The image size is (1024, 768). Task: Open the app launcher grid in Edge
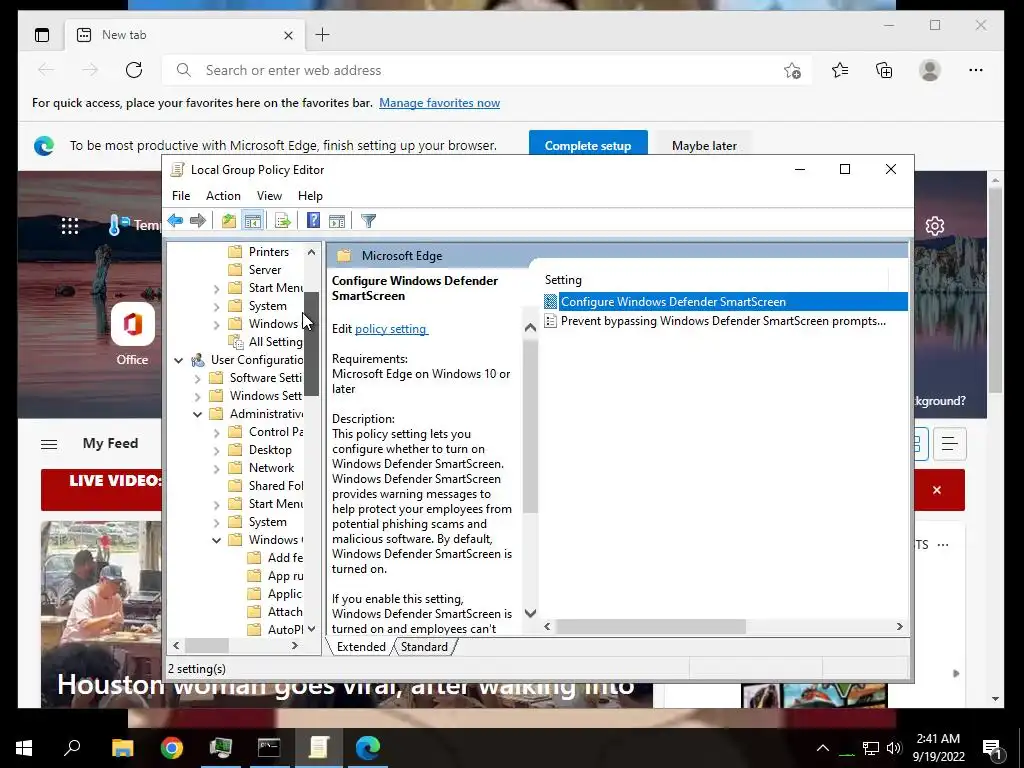[x=70, y=226]
